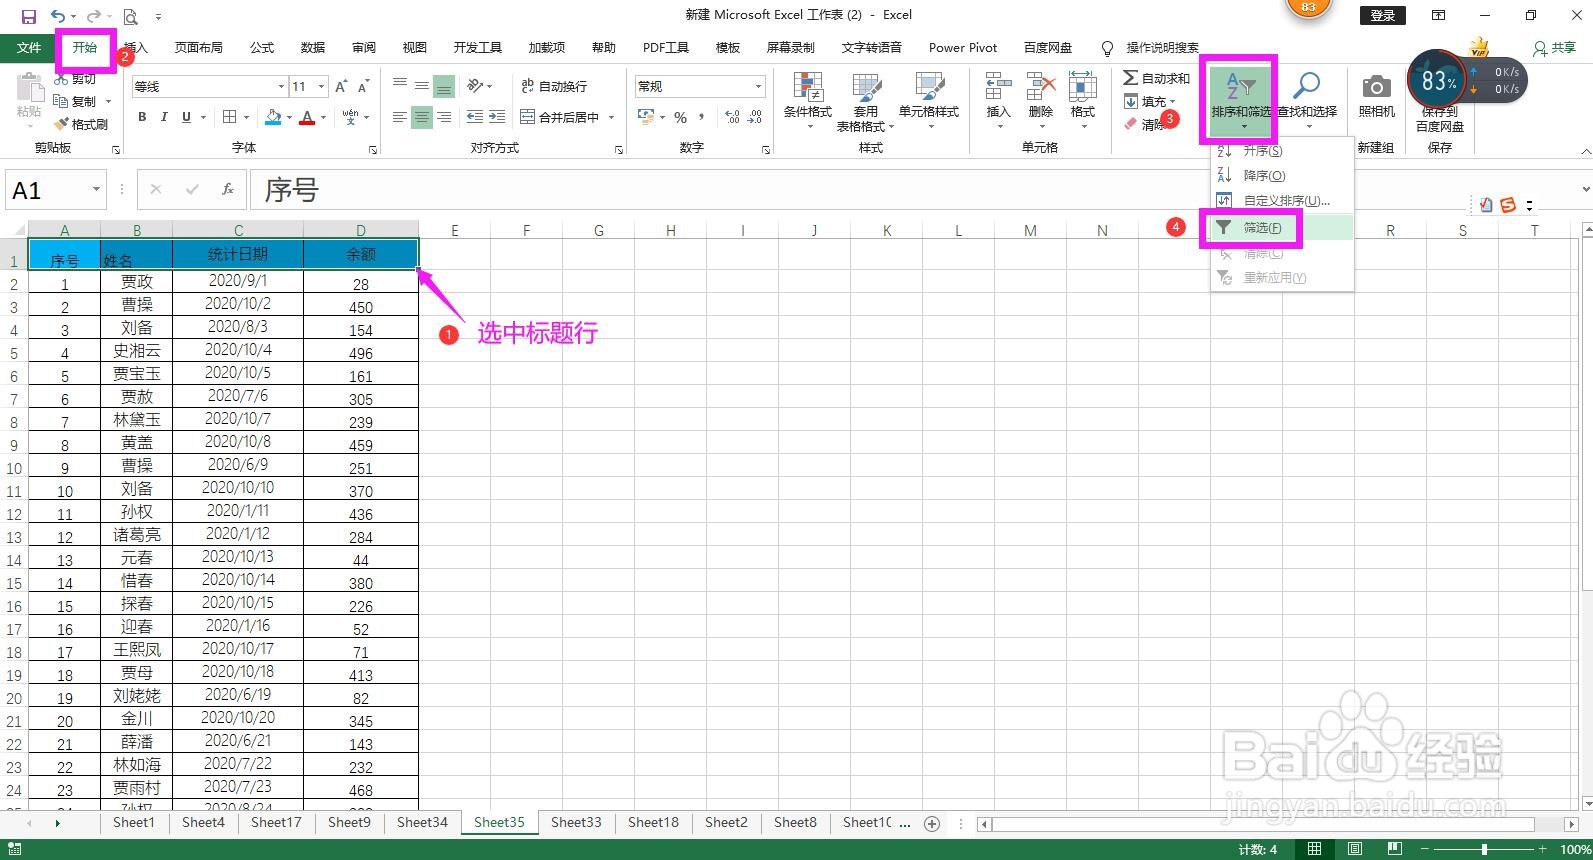Click the Increase Indent icon

[x=498, y=118]
